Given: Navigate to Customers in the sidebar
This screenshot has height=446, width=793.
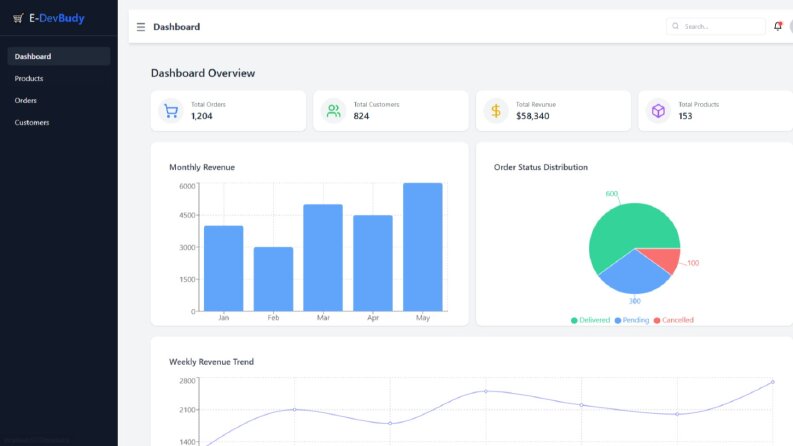Looking at the screenshot, I should (x=59, y=122).
